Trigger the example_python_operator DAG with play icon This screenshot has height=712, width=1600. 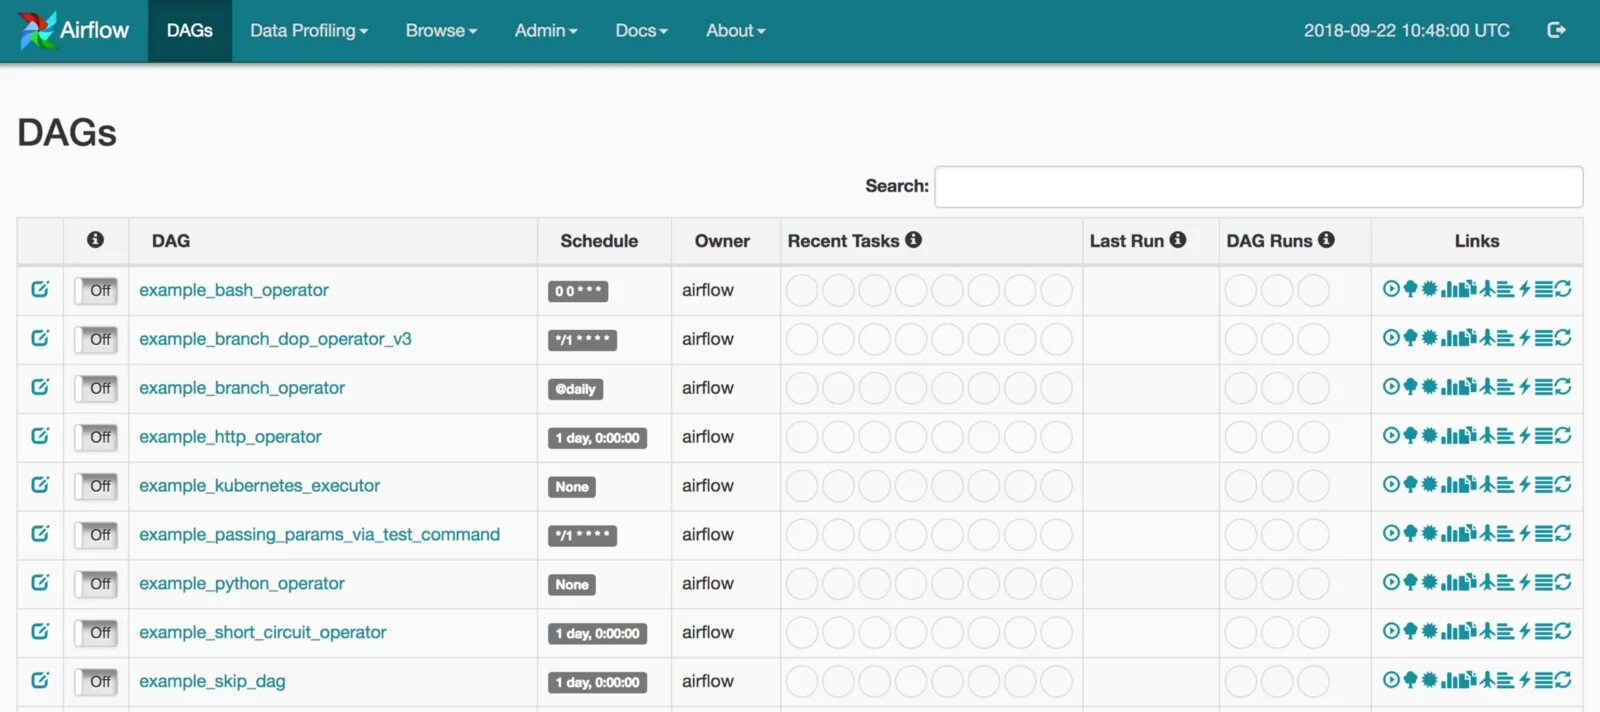(1391, 583)
